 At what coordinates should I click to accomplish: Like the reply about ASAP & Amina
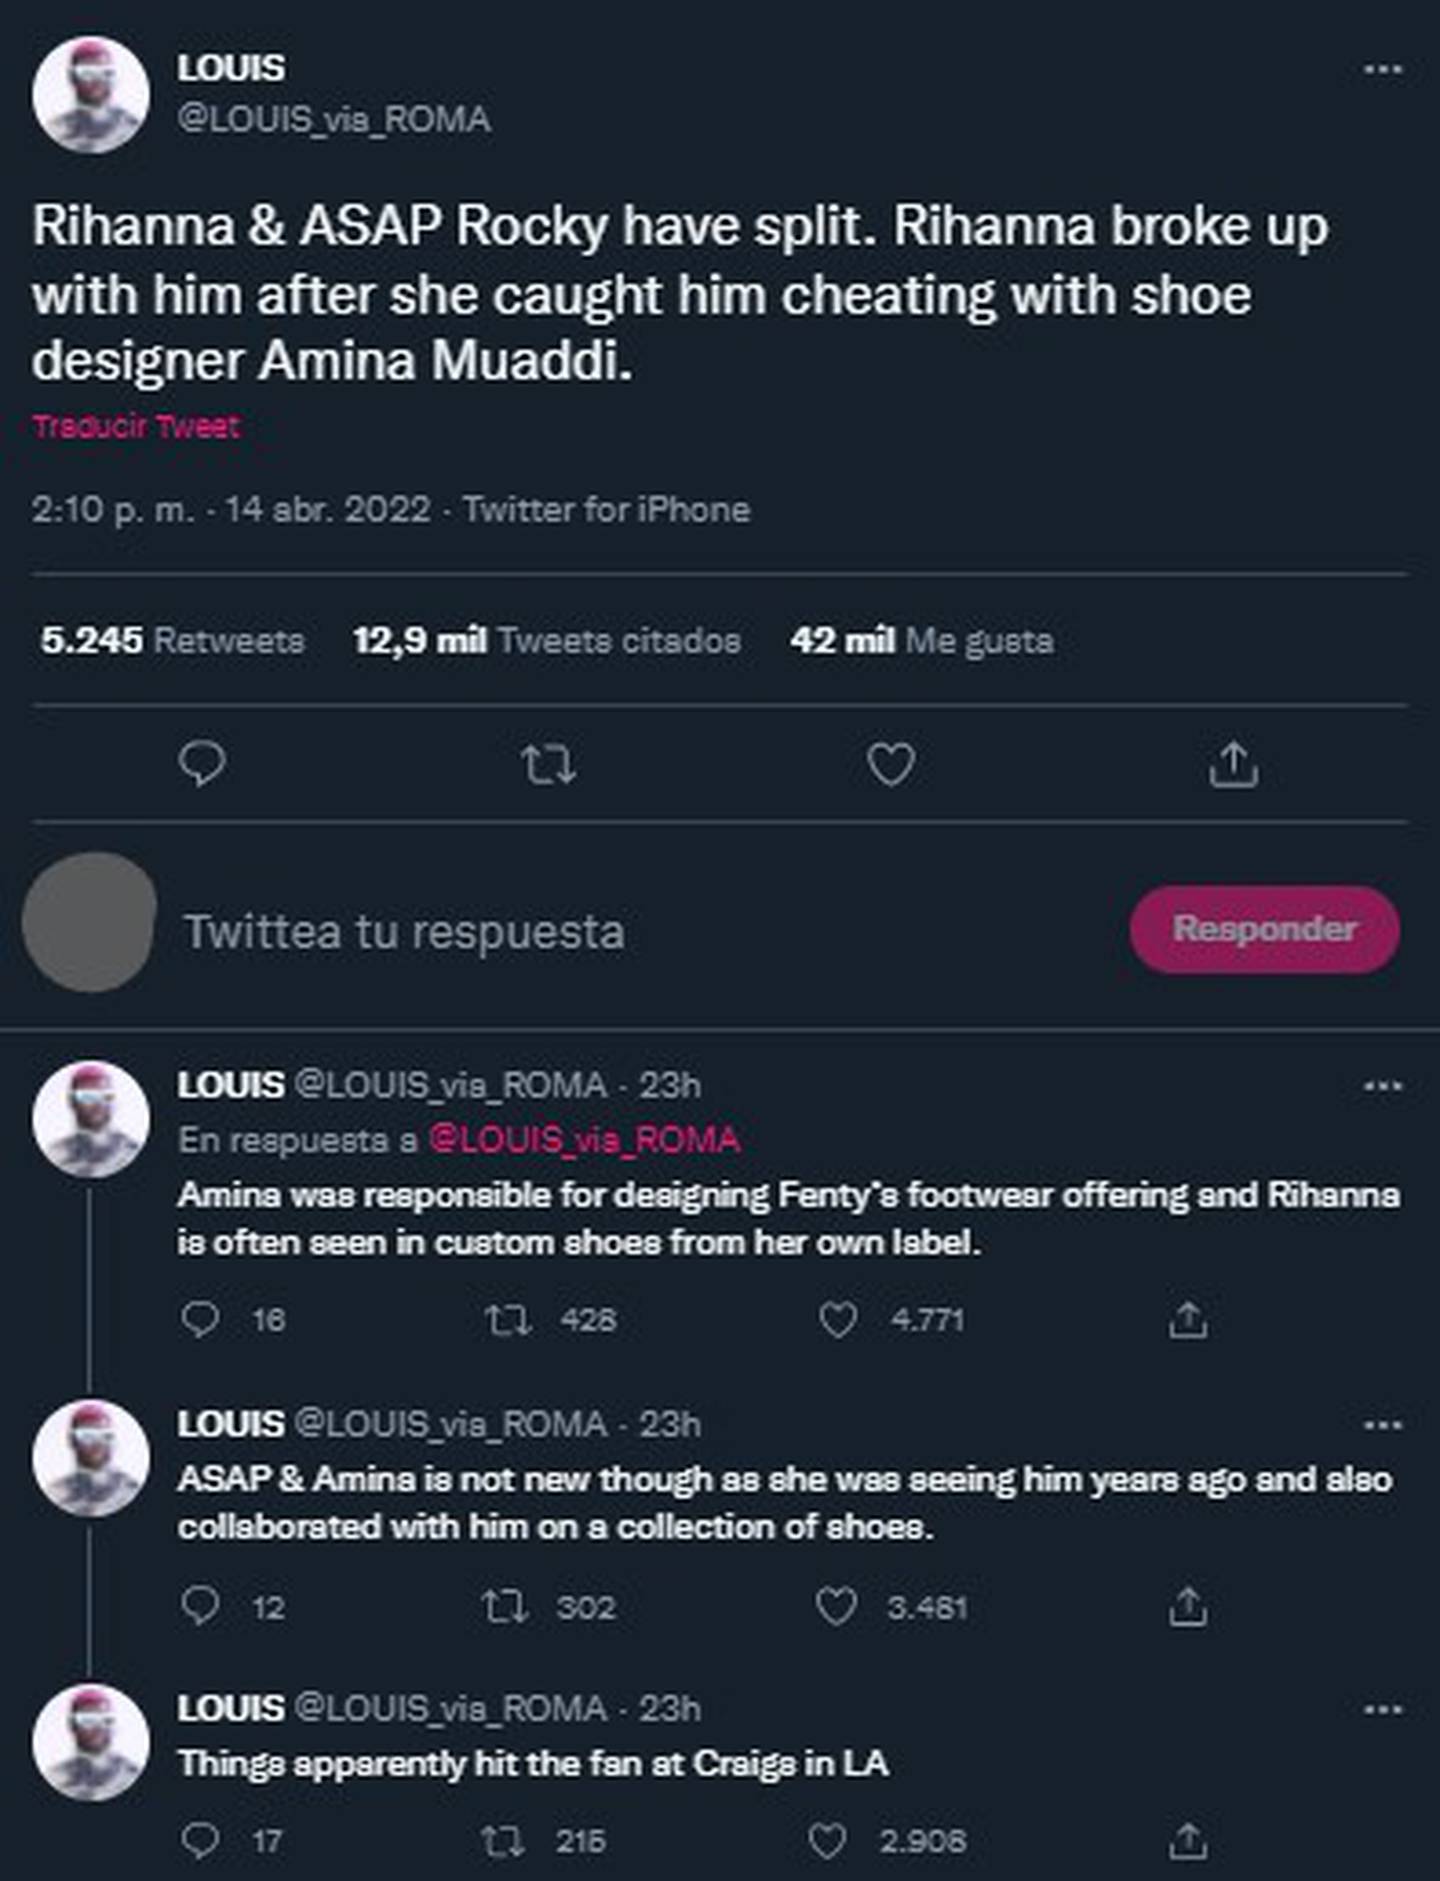[836, 1607]
